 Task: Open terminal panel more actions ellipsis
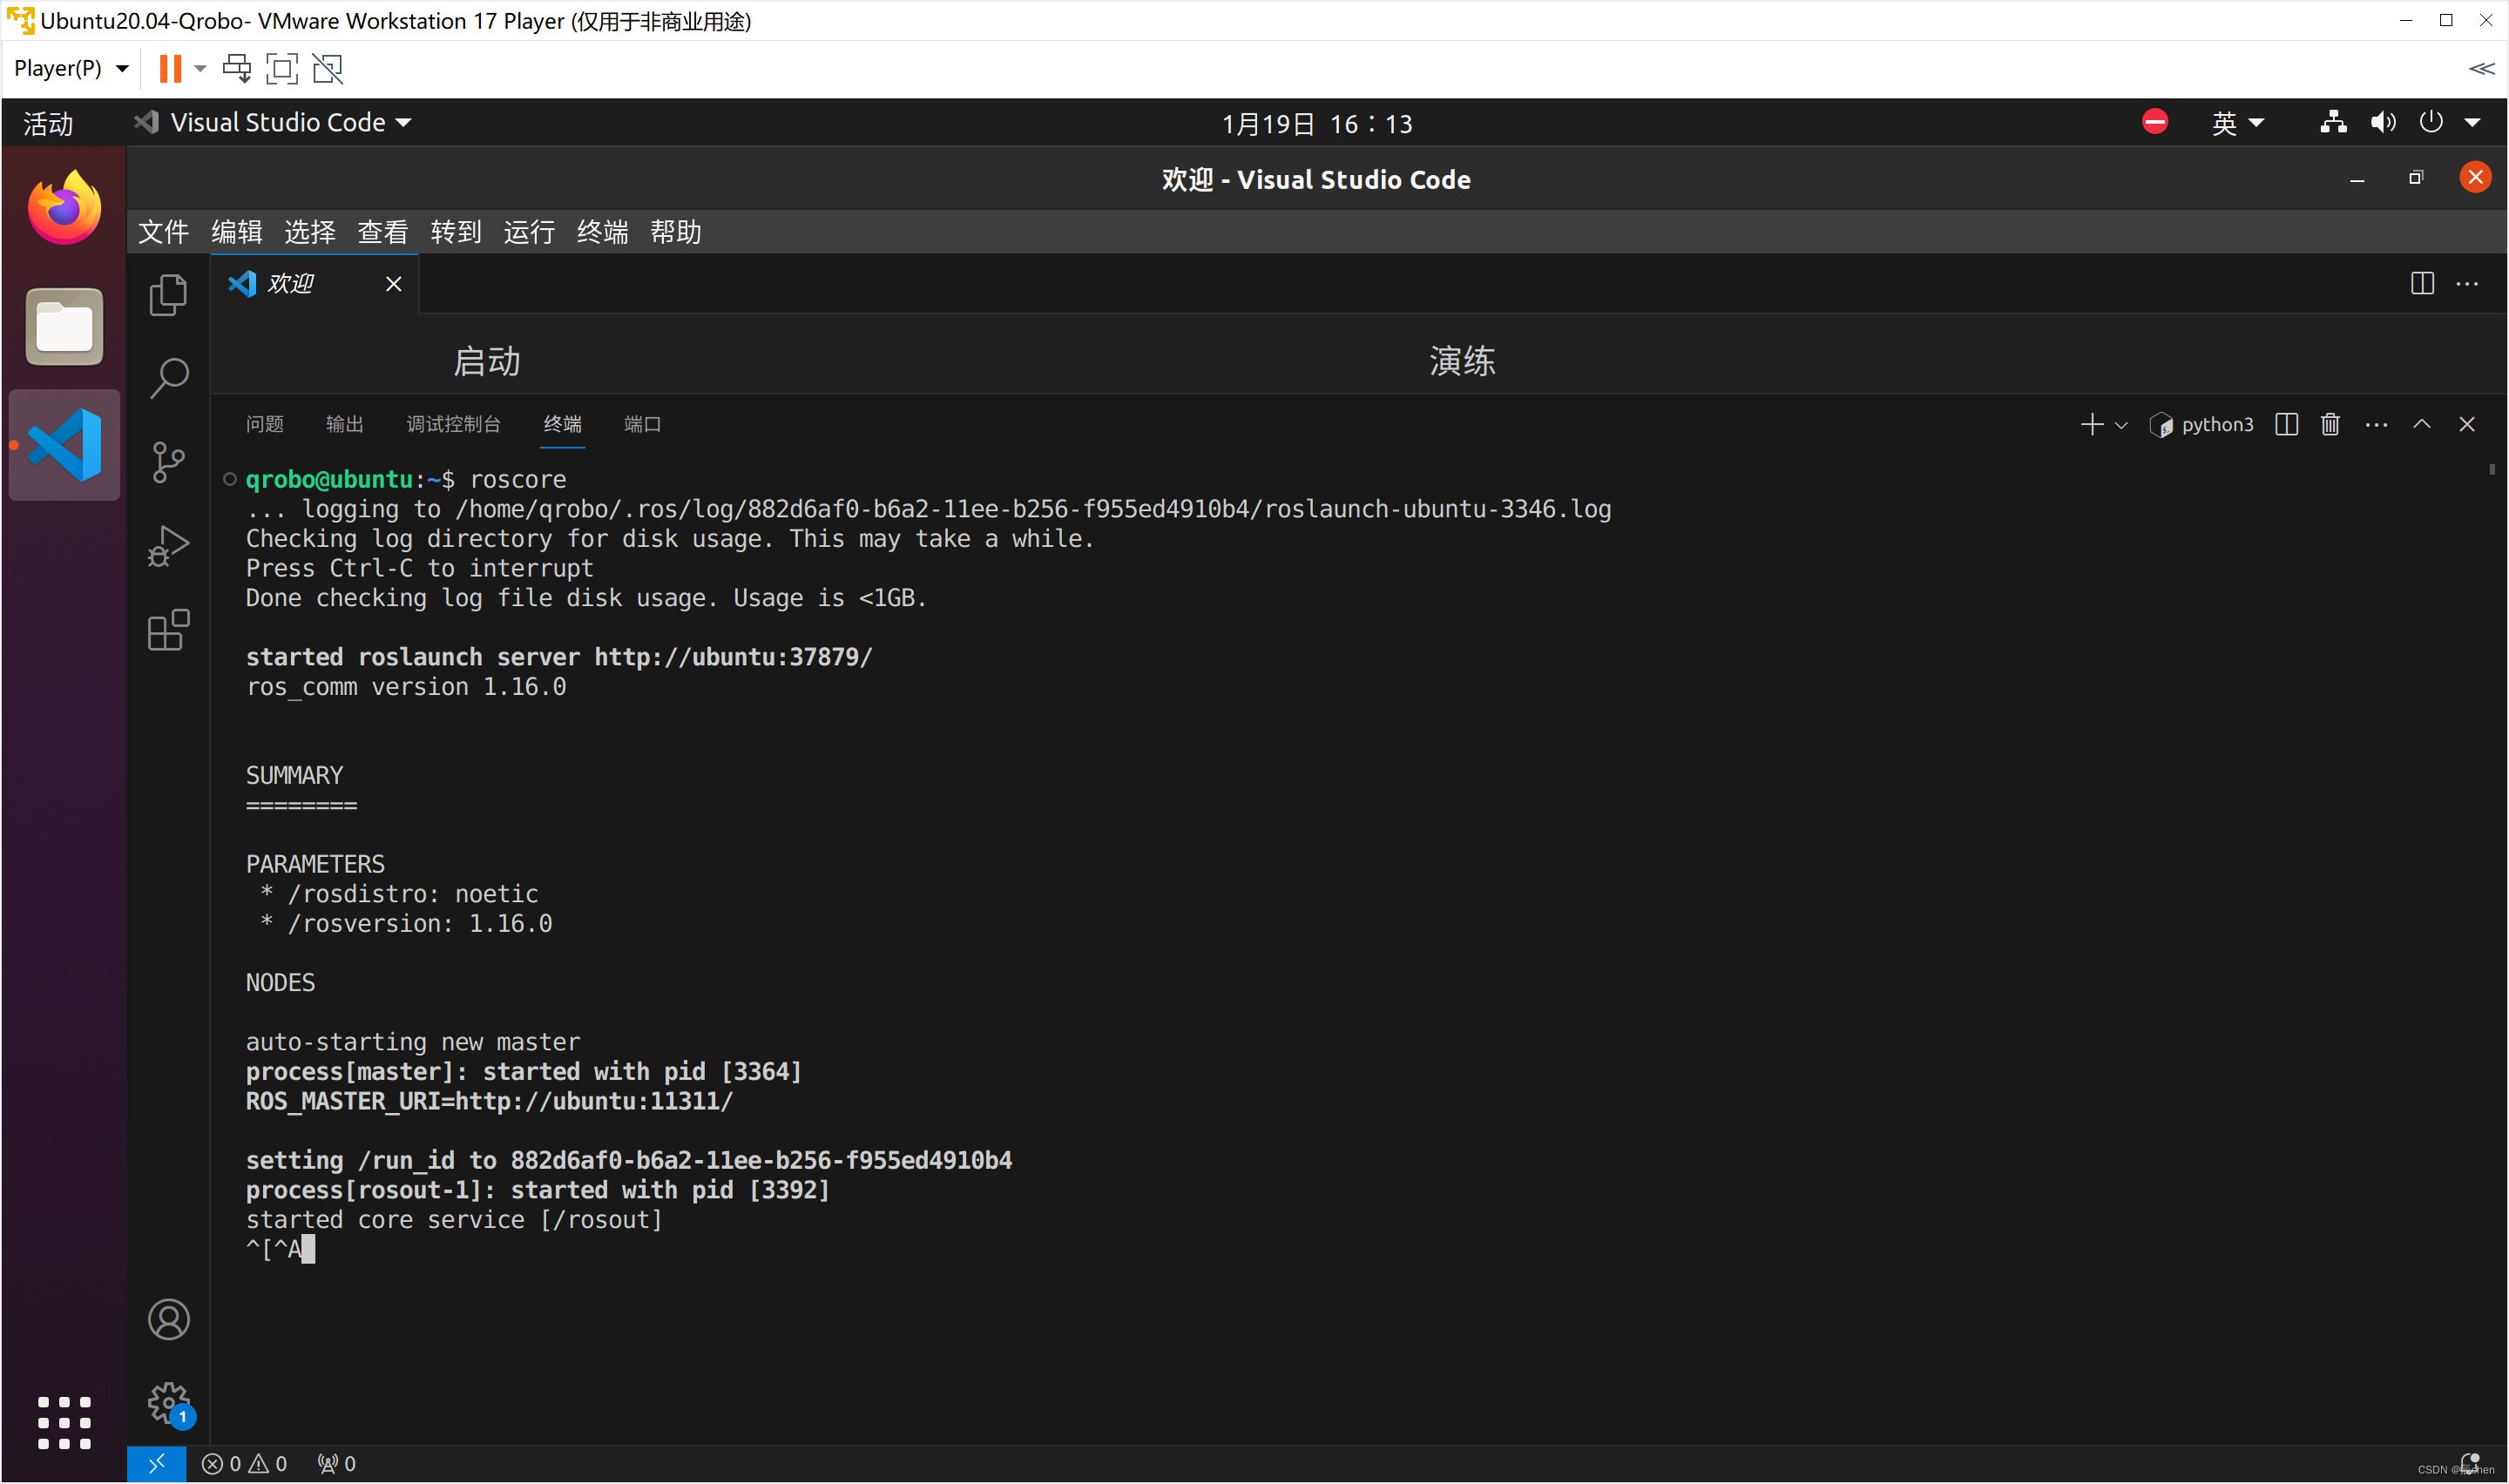tap(2376, 425)
